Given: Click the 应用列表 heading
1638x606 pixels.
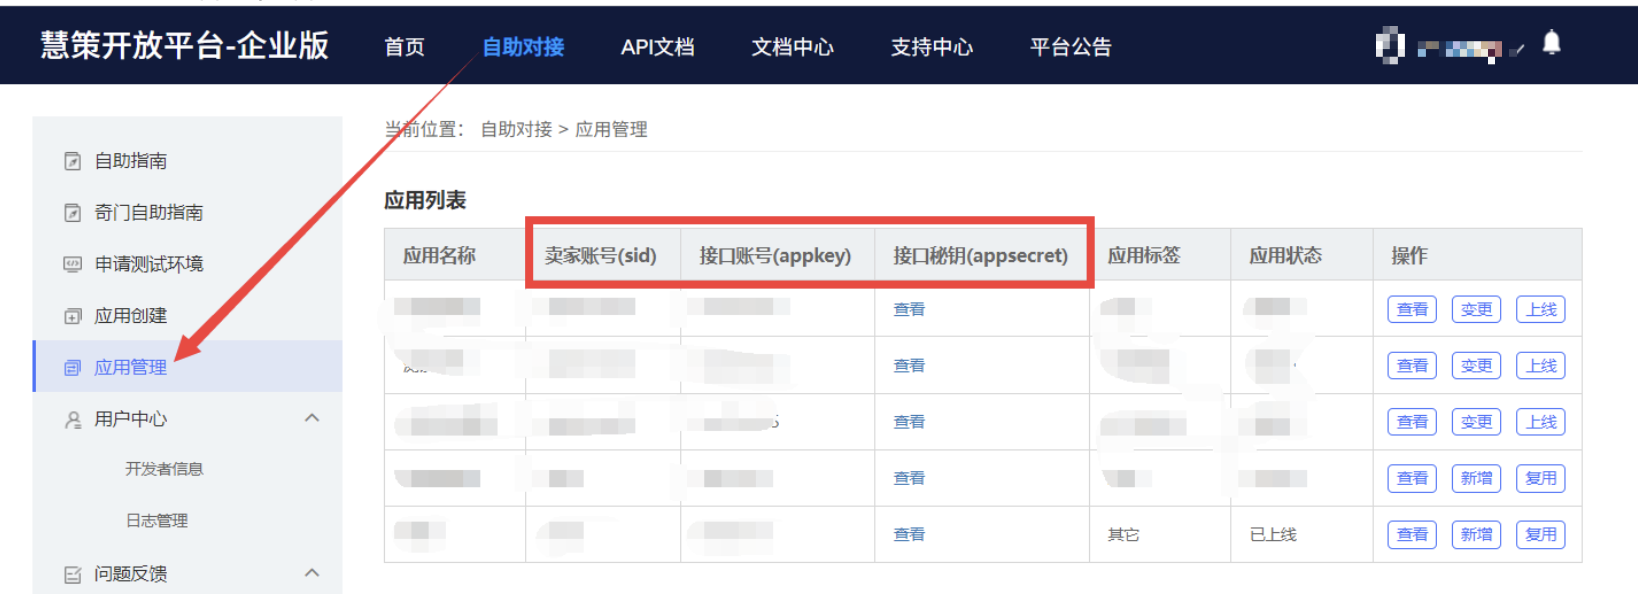Looking at the screenshot, I should [x=425, y=200].
